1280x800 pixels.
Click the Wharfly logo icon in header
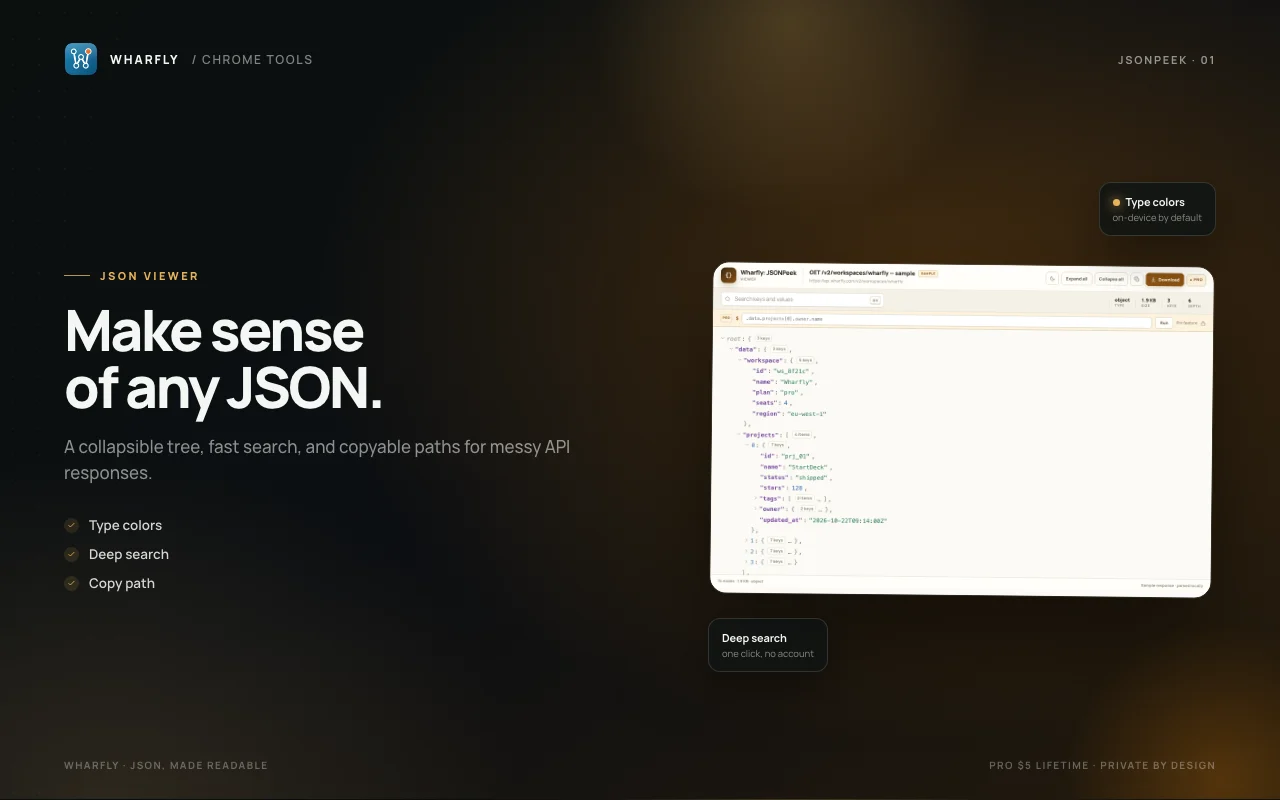81,59
